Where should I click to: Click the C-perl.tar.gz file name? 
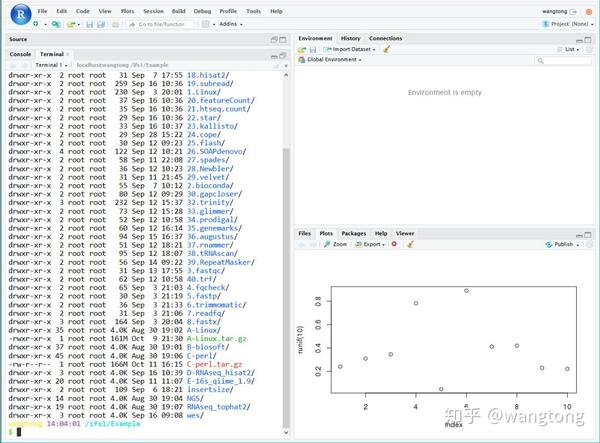214,364
